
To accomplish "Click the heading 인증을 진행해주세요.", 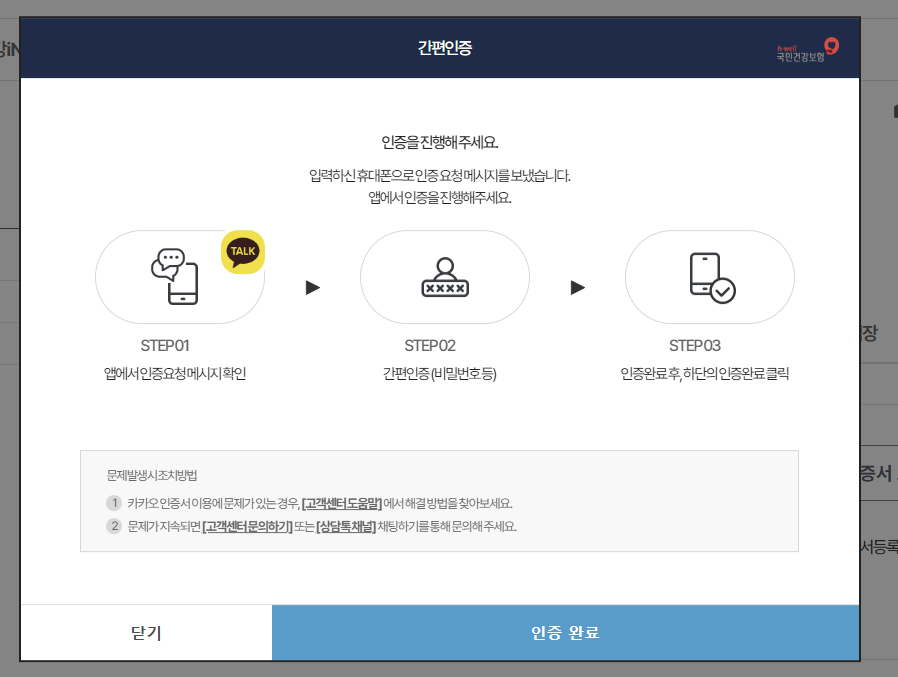I will point(440,142).
